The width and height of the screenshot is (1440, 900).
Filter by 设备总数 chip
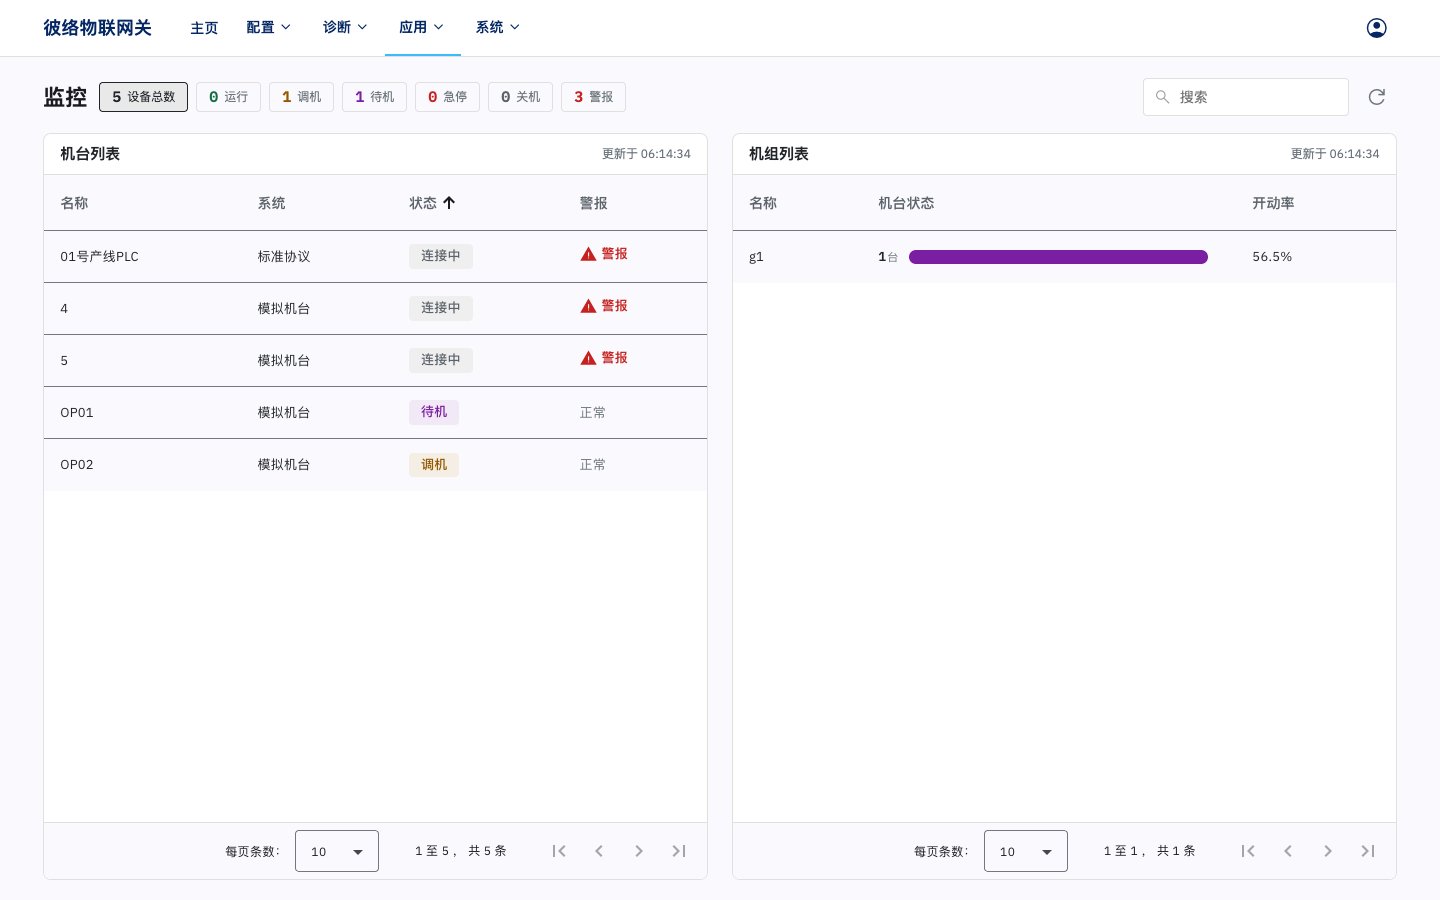(143, 97)
